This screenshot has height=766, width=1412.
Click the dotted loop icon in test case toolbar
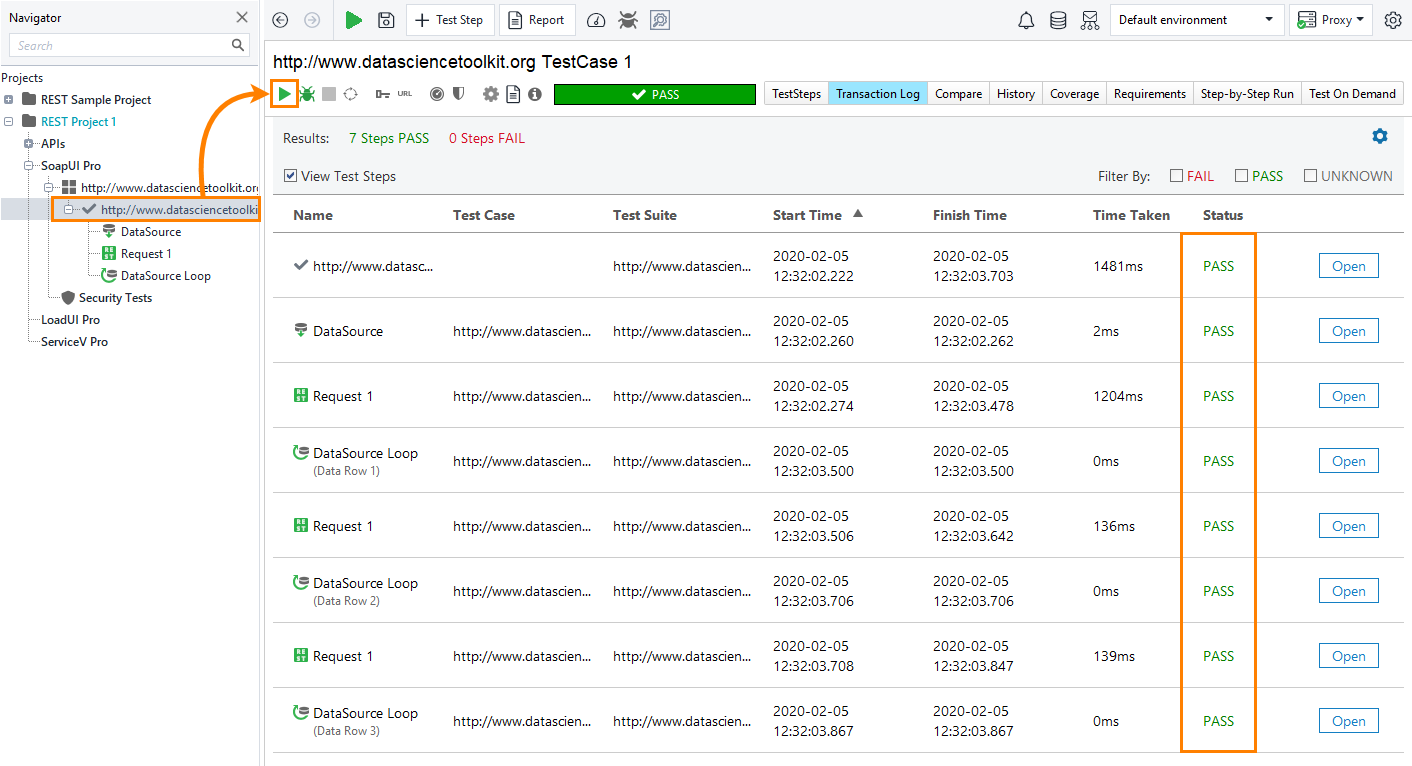tap(350, 94)
